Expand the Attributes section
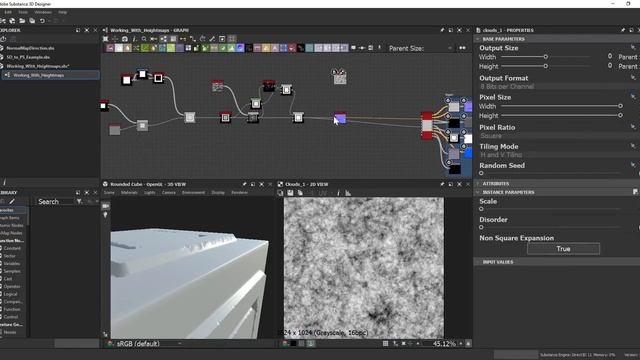The width and height of the screenshot is (640, 360). (x=478, y=184)
